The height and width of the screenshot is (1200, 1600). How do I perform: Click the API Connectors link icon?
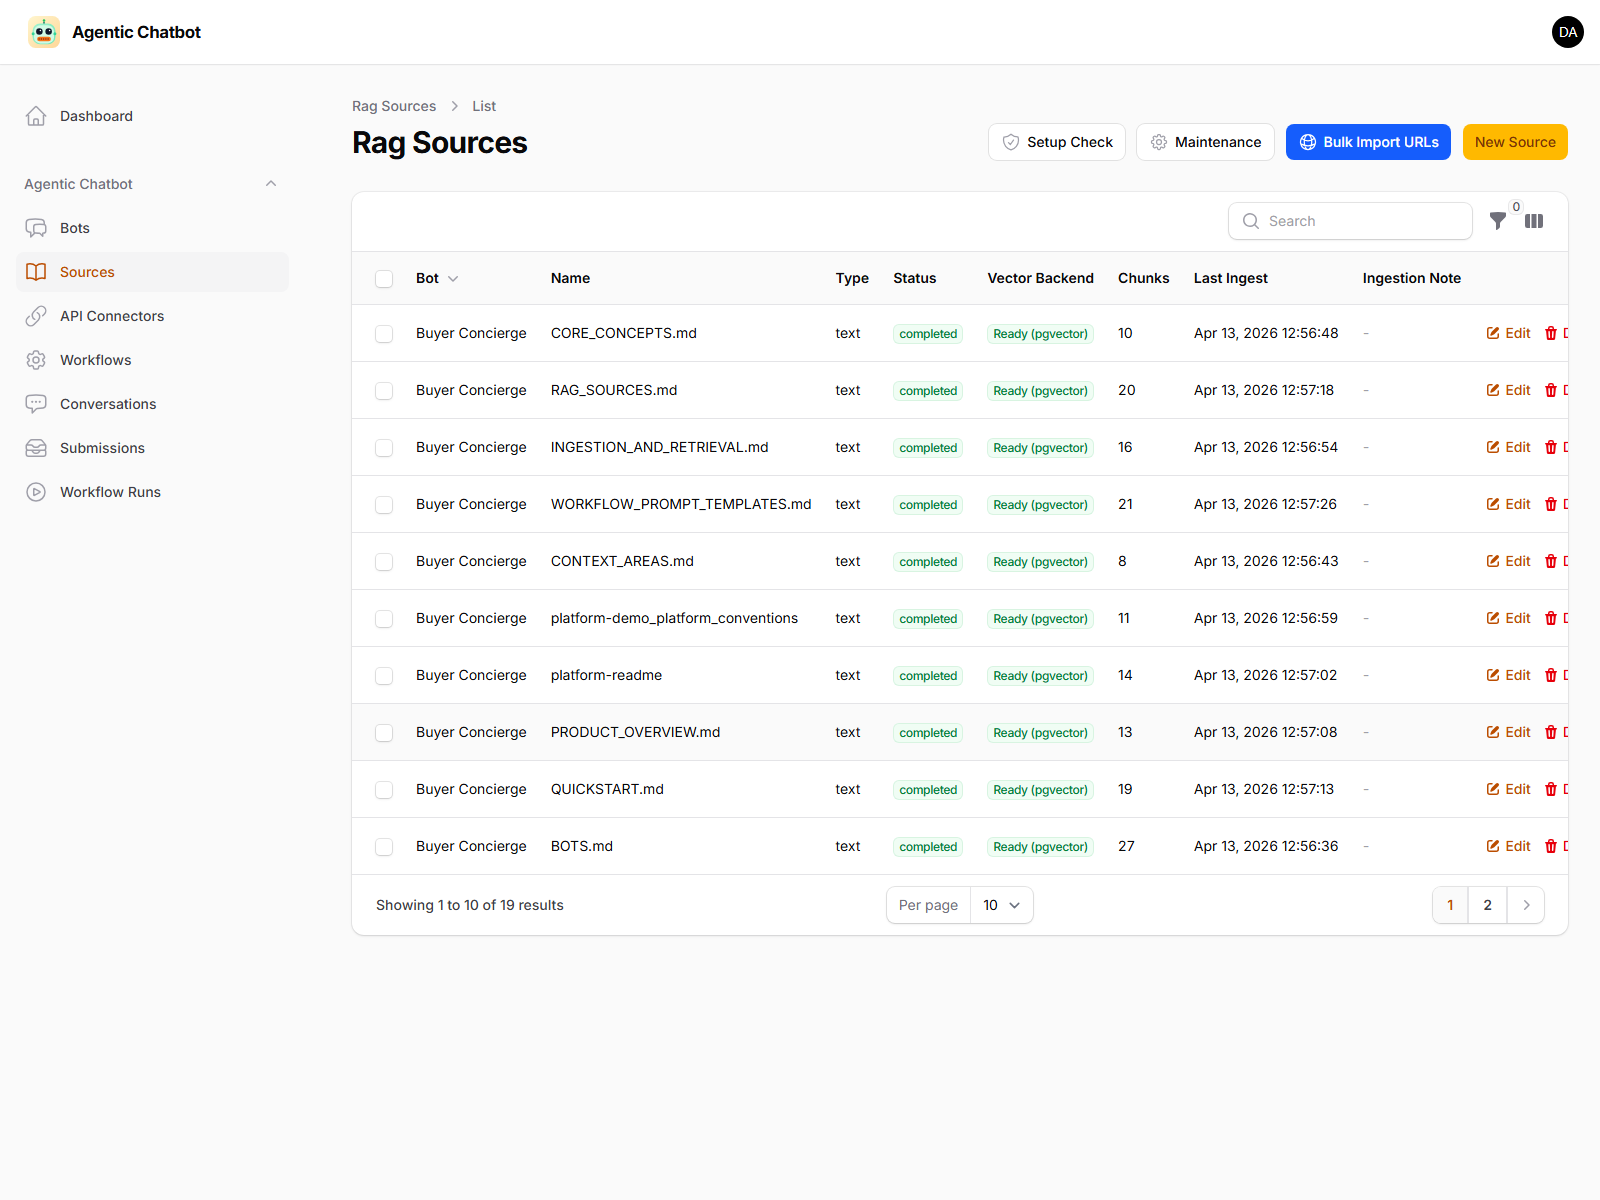tap(36, 316)
